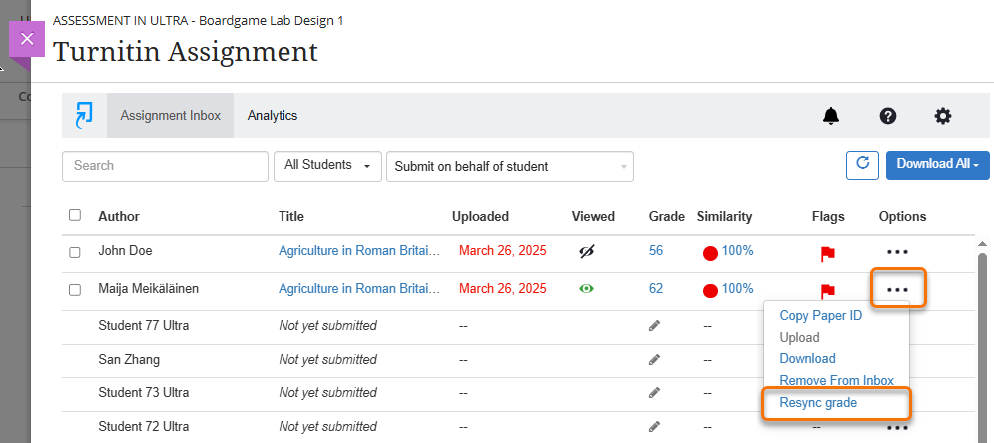Tick the select-all checkbox in header
This screenshot has width=994, height=443.
pos(75,215)
